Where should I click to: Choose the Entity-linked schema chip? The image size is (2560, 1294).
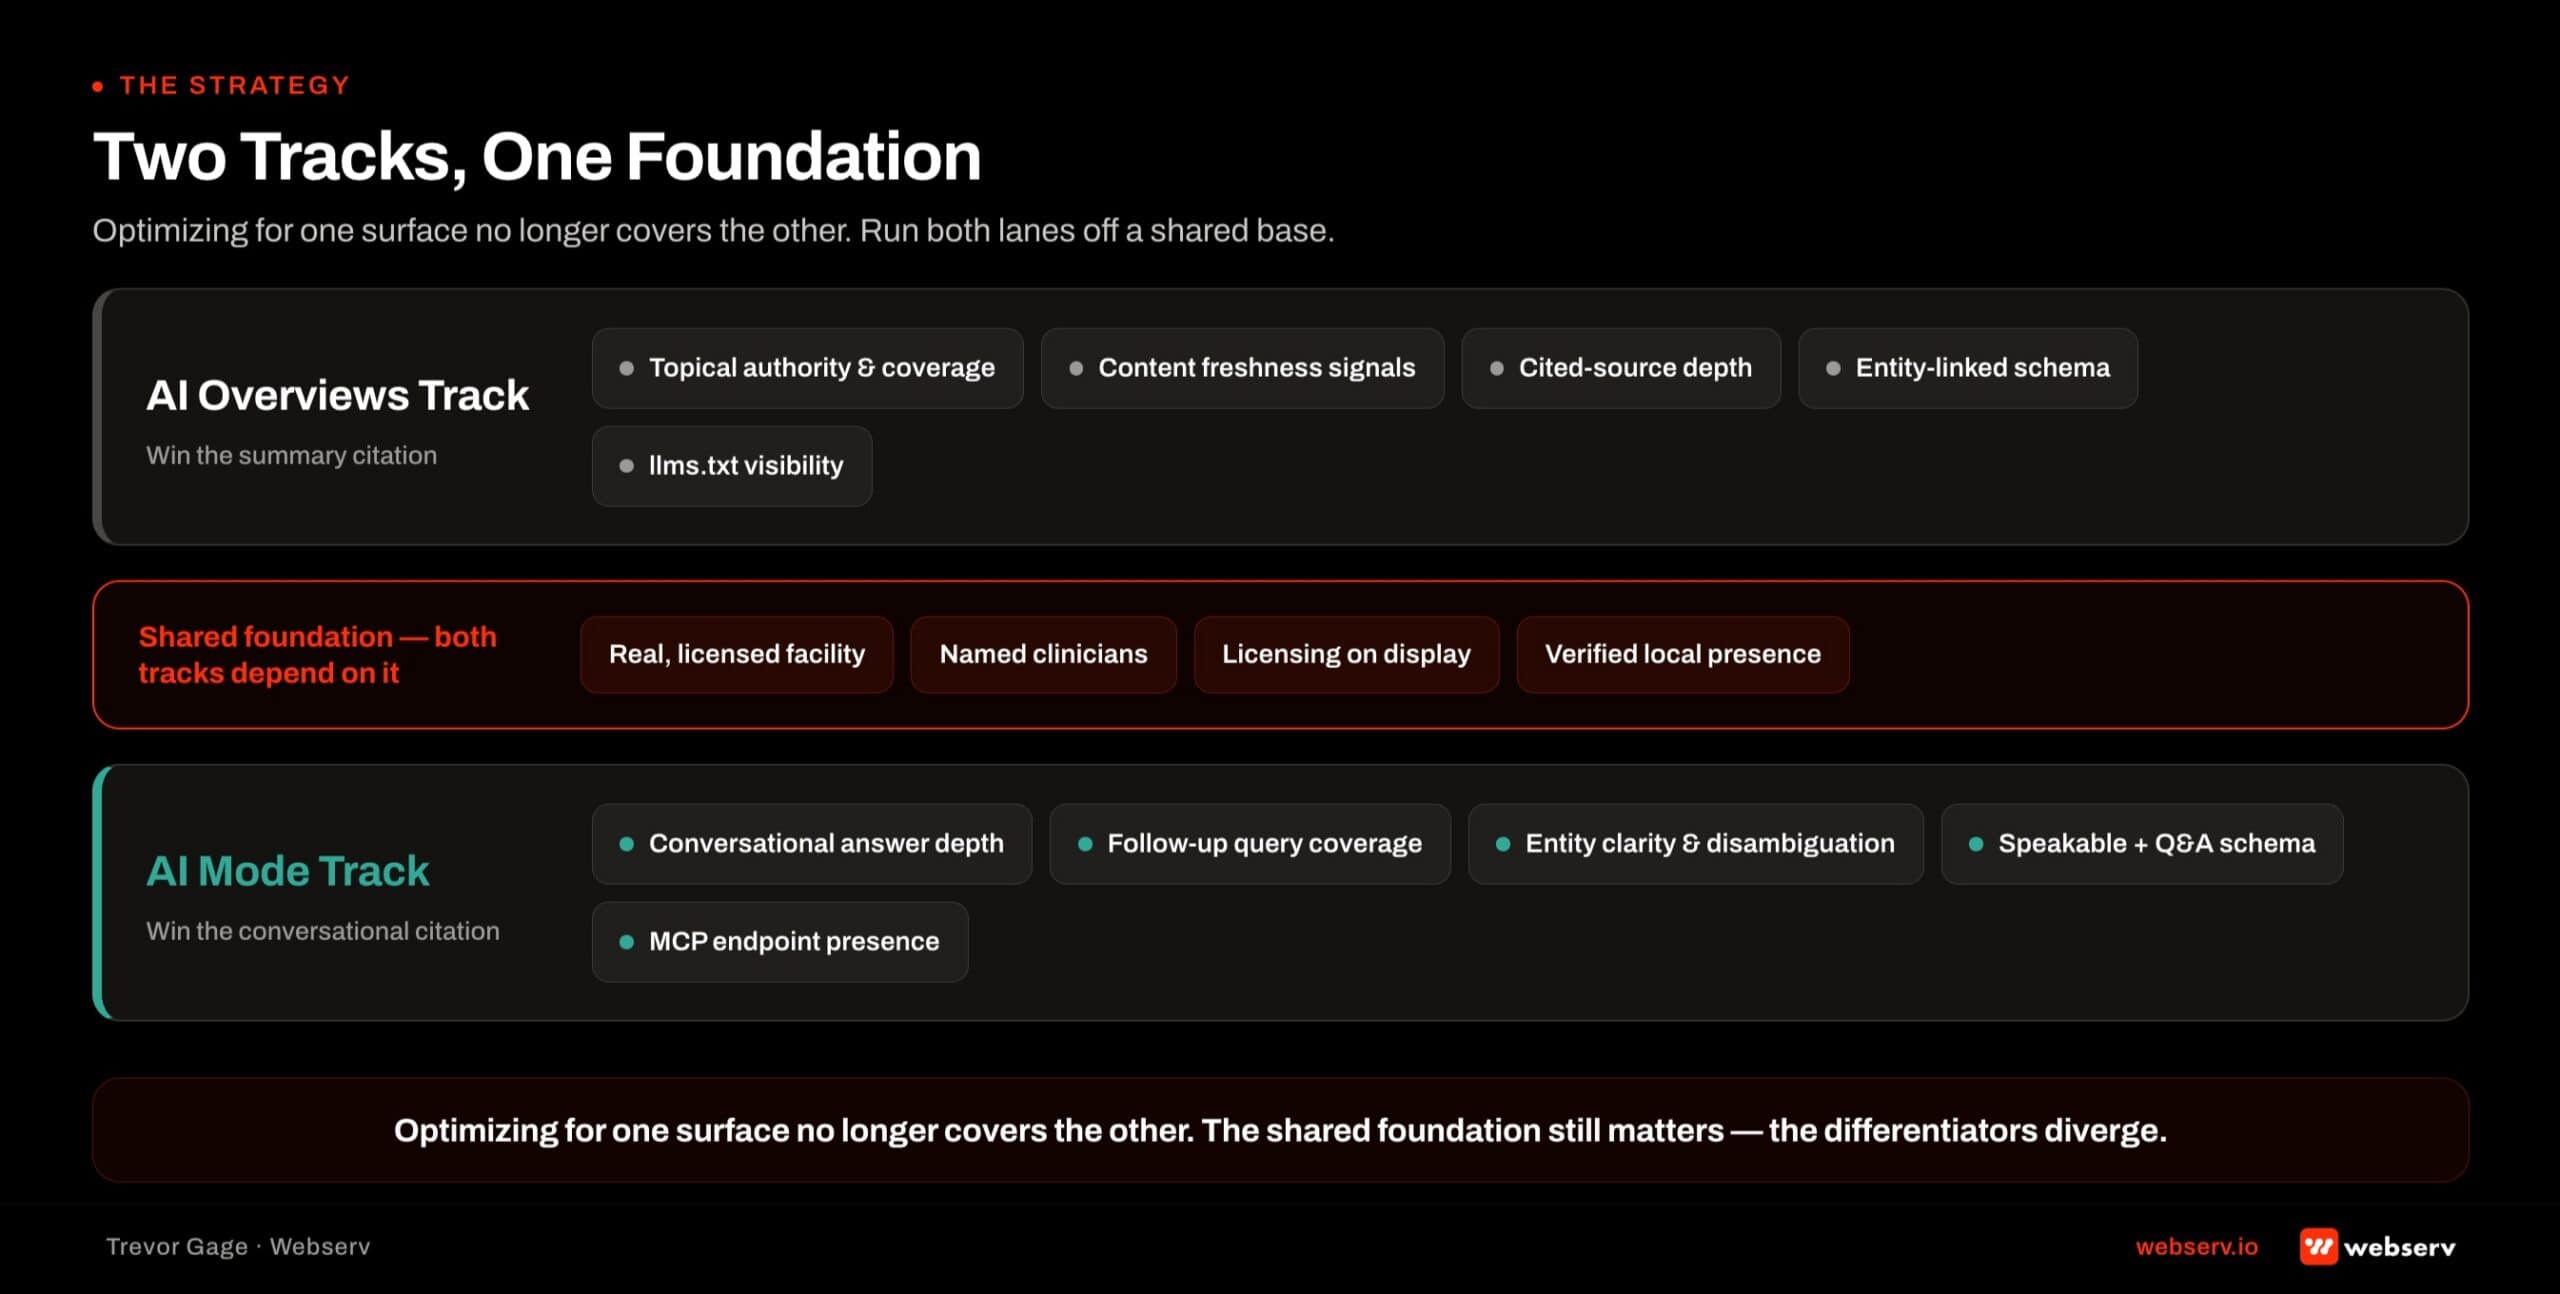tap(1967, 368)
